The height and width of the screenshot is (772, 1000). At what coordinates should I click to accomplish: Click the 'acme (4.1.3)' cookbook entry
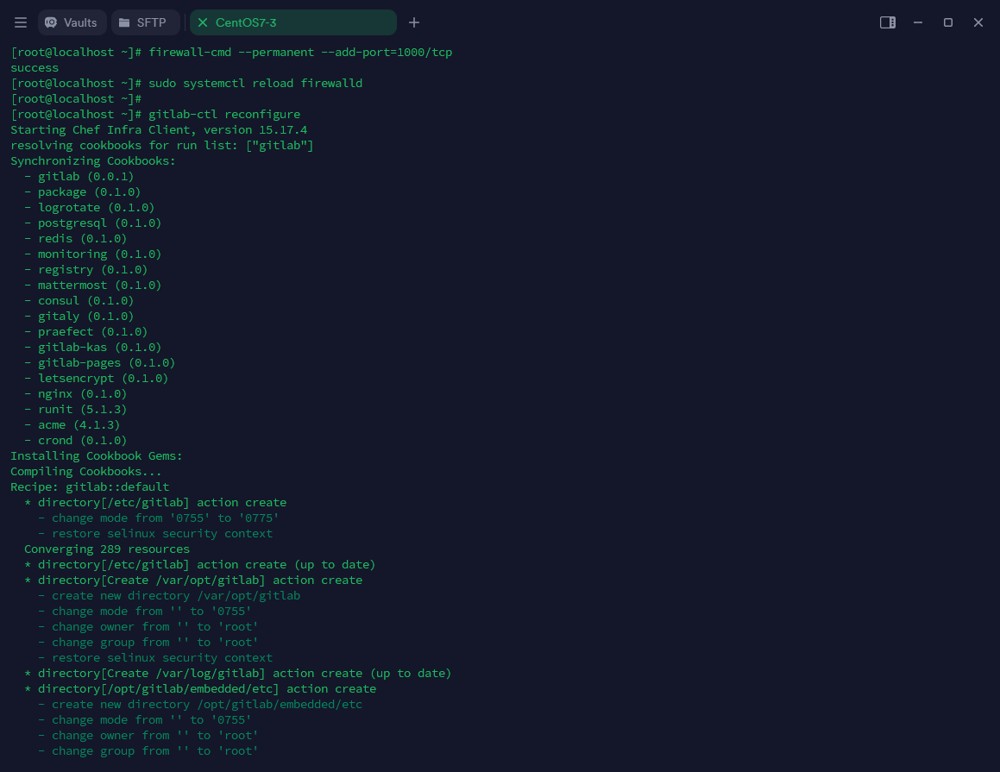(x=78, y=425)
